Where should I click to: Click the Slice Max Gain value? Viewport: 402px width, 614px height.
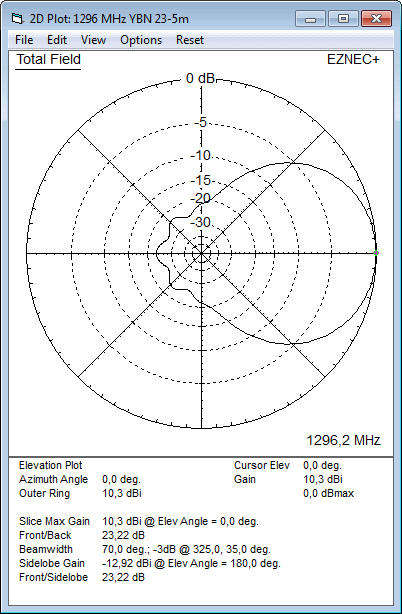pos(180,522)
